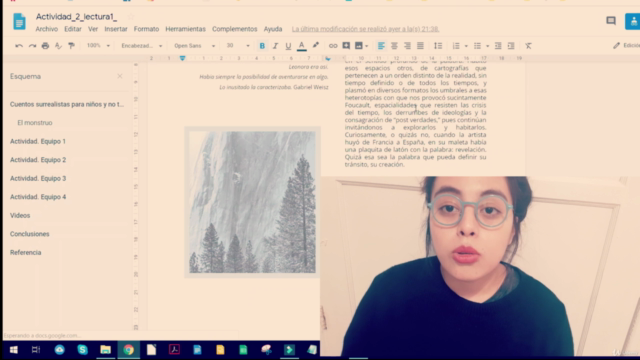Open File Explorer from the taskbar
The image size is (640, 360).
[x=105, y=350]
